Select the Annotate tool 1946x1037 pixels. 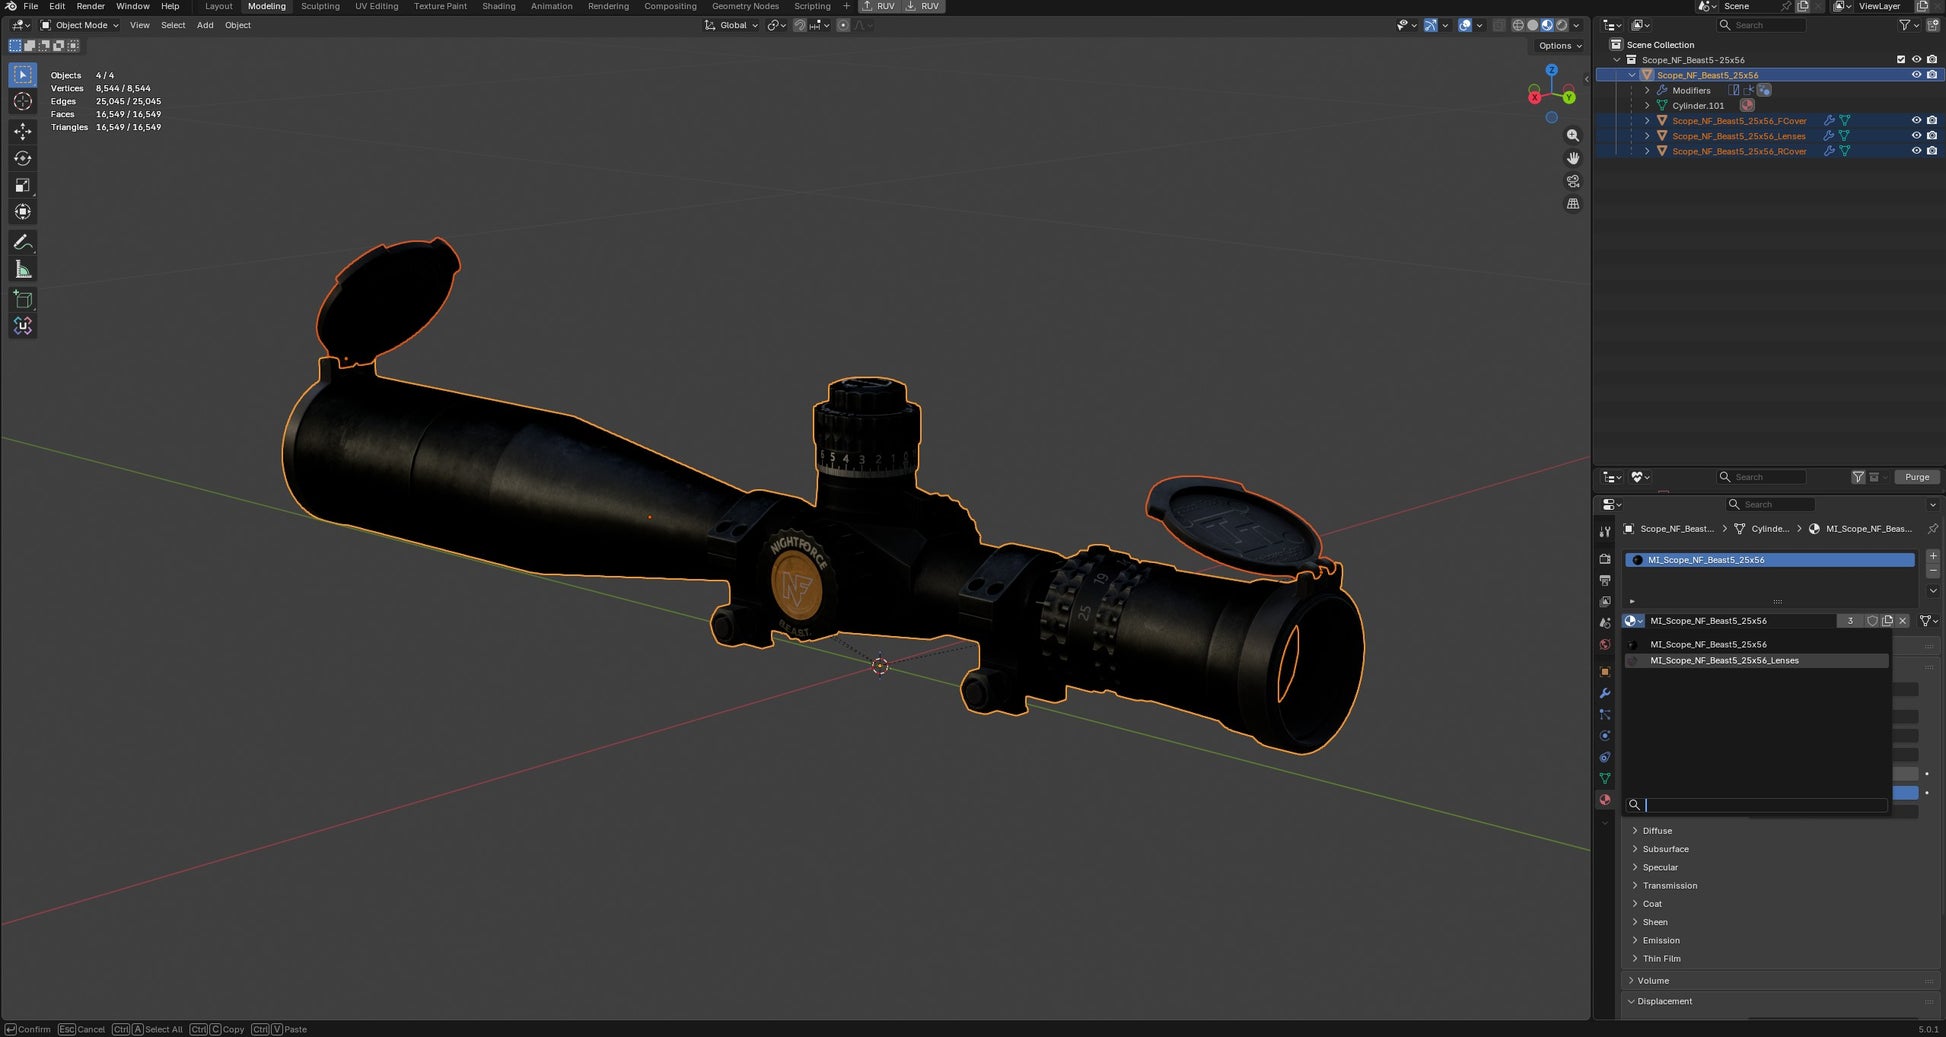click(23, 243)
